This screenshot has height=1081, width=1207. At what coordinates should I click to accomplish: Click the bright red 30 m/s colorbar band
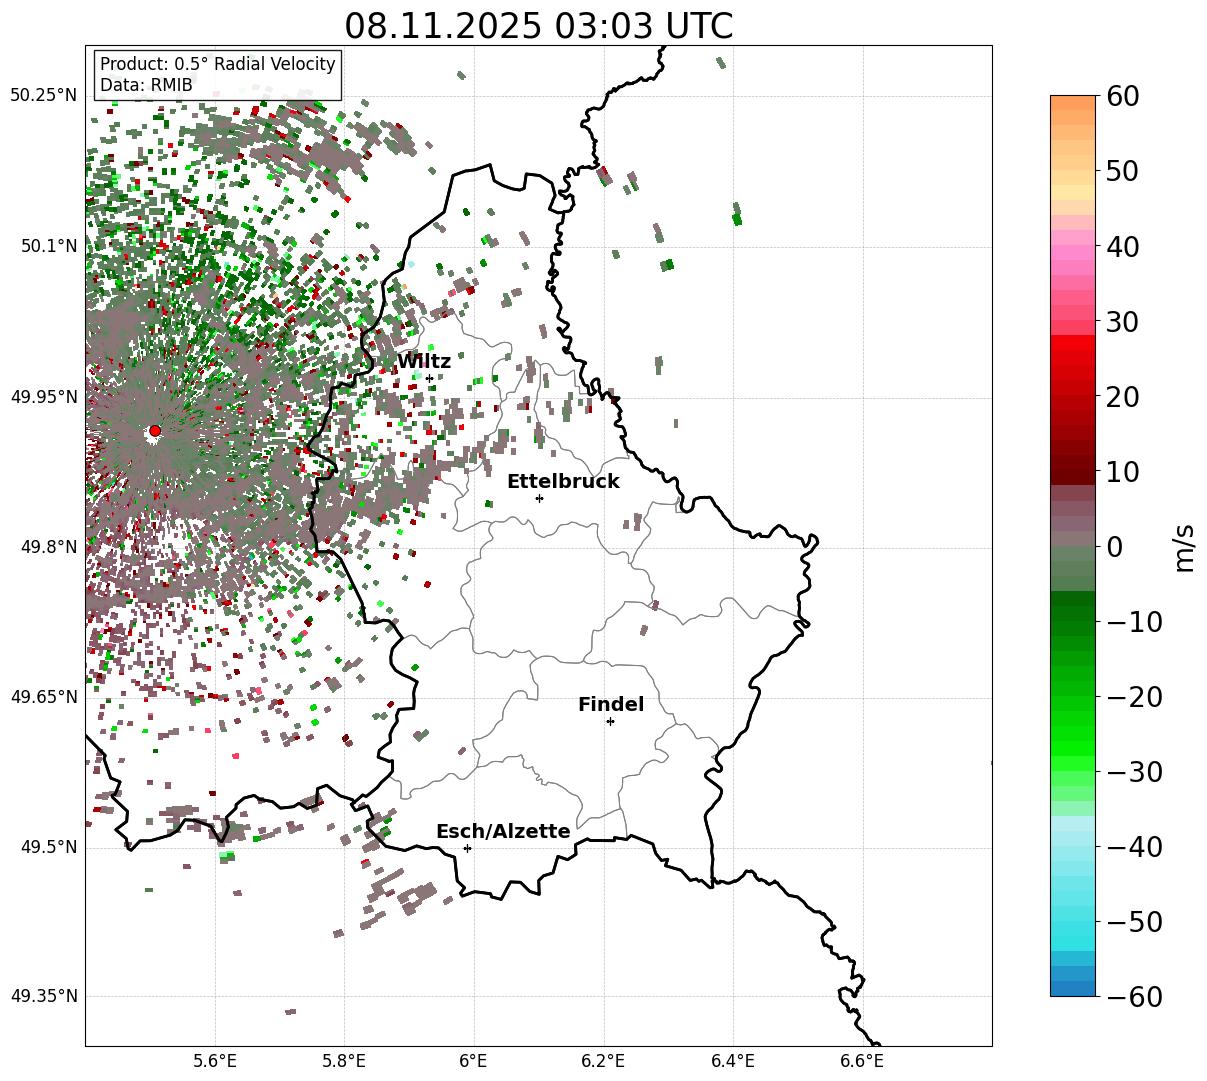pos(1073,342)
